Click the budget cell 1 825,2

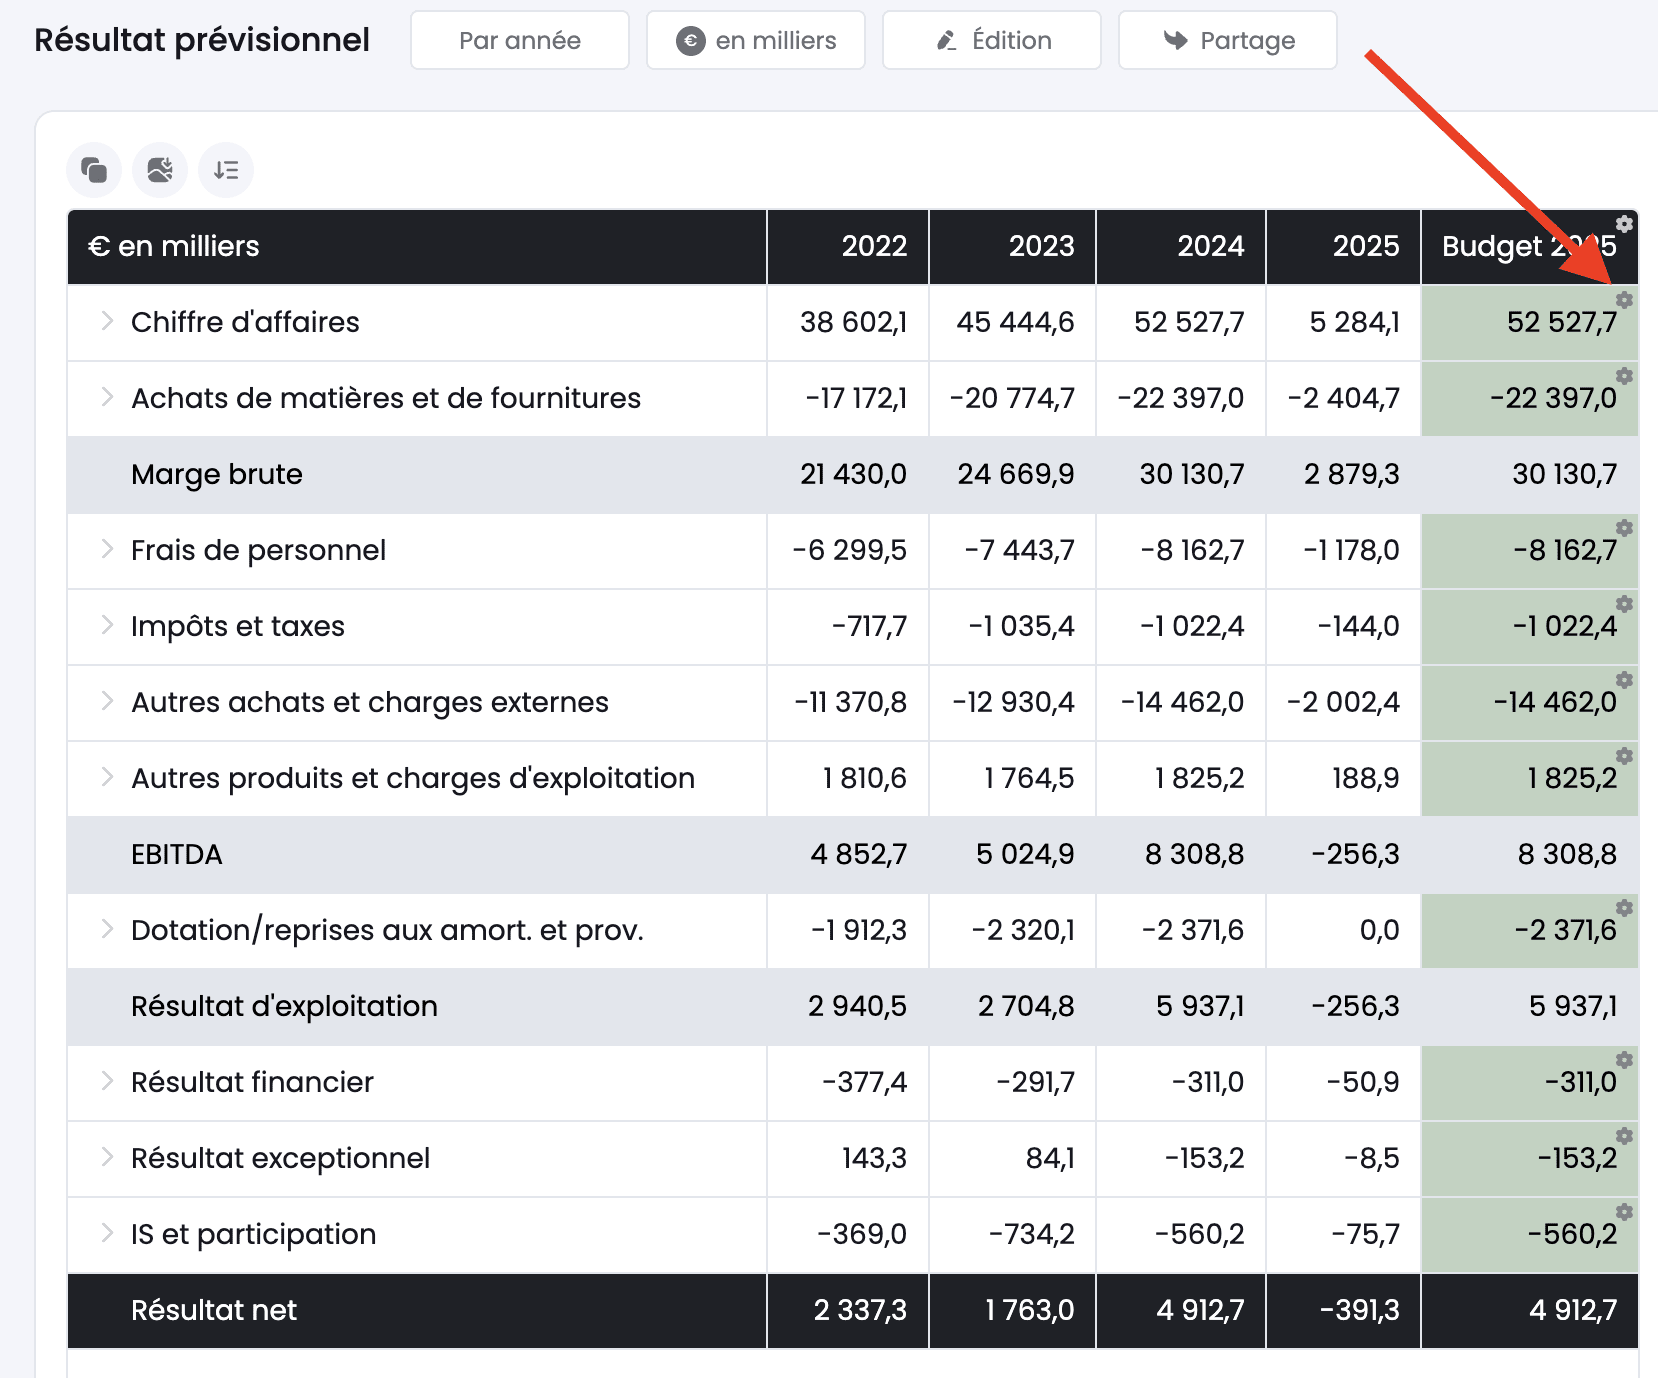click(1530, 778)
